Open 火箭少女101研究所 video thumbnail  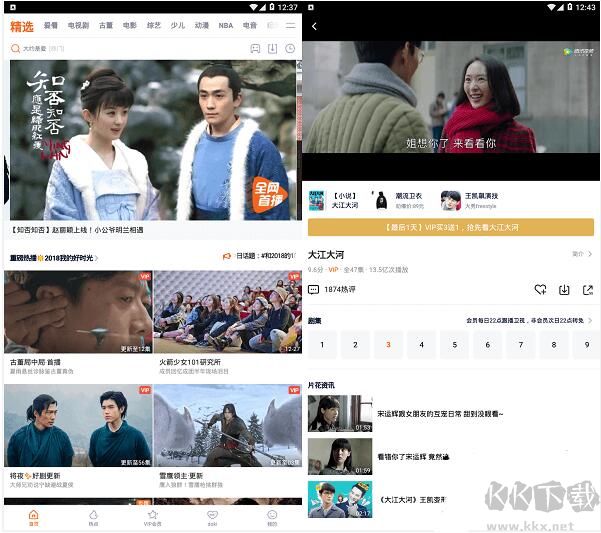(x=228, y=312)
